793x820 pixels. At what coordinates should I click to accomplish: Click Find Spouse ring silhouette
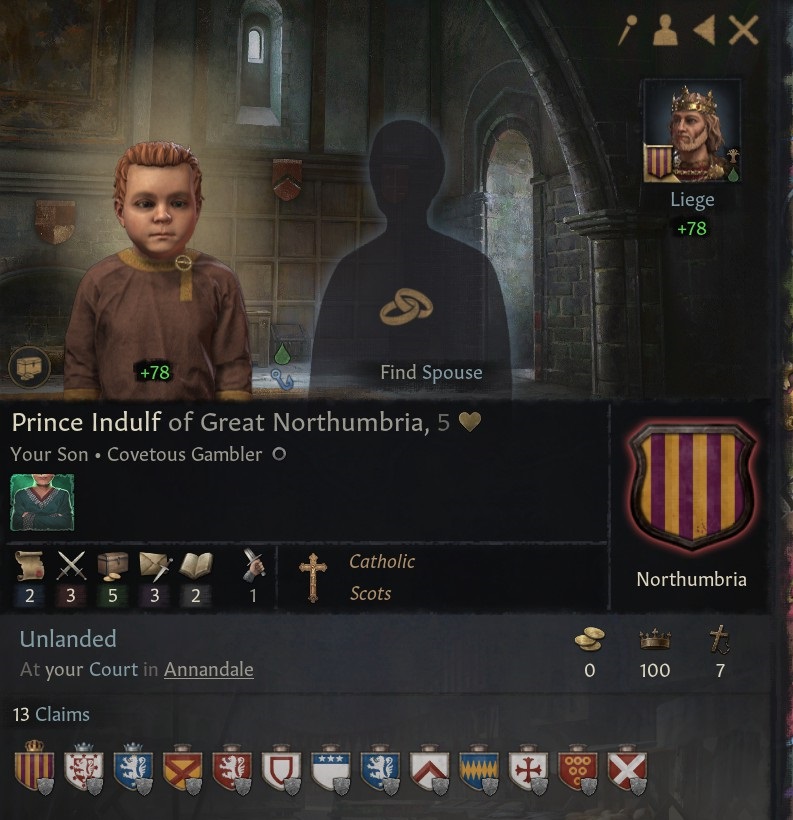tap(406, 308)
